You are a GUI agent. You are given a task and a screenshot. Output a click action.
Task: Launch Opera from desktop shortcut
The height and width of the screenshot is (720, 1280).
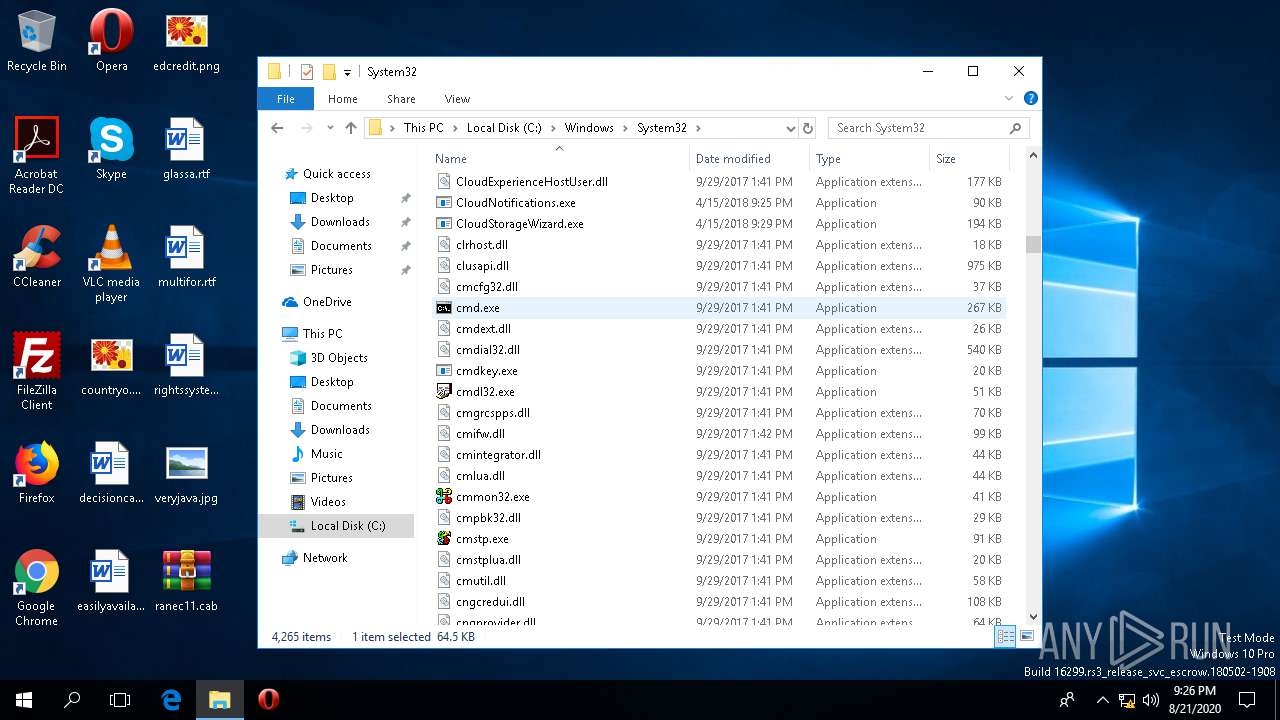point(111,41)
